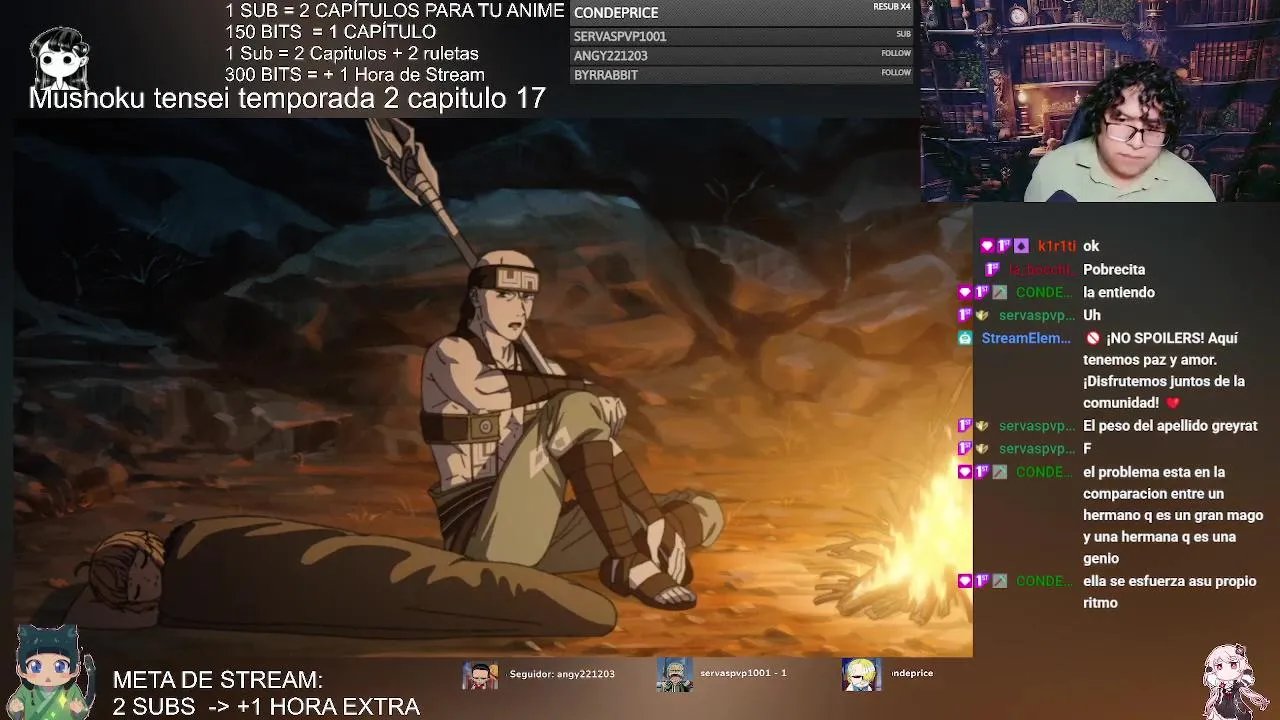Click "Mushoku tensei temporada 2 capitulo 17" title

coord(287,98)
